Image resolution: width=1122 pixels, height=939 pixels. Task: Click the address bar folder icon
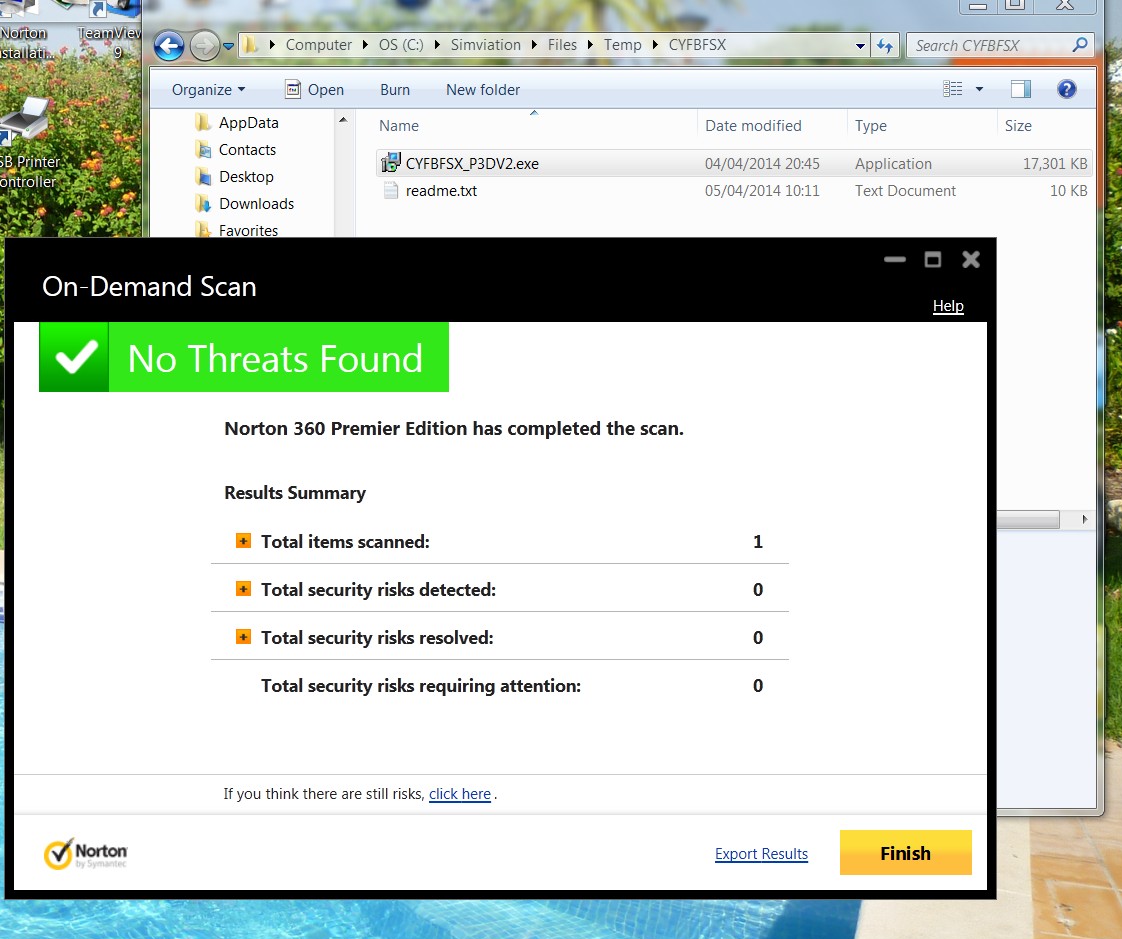tap(250, 45)
